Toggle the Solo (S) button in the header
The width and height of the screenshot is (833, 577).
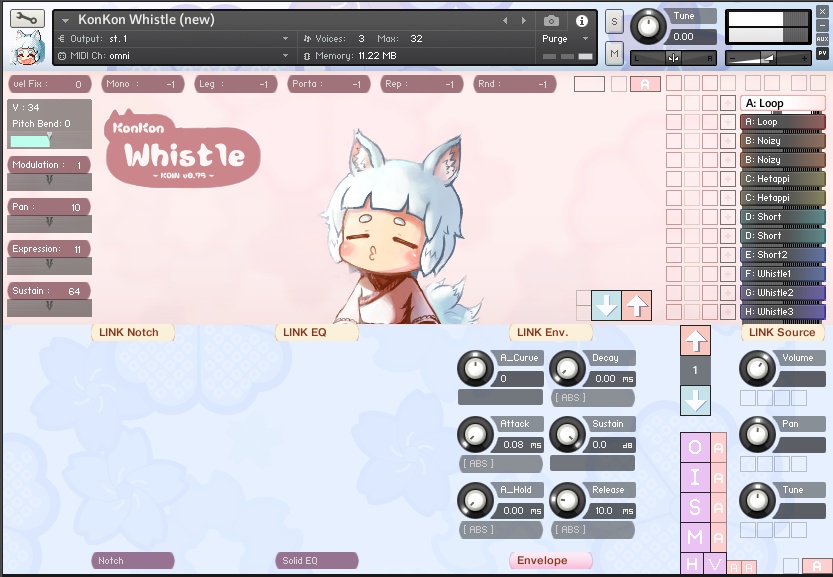click(613, 19)
